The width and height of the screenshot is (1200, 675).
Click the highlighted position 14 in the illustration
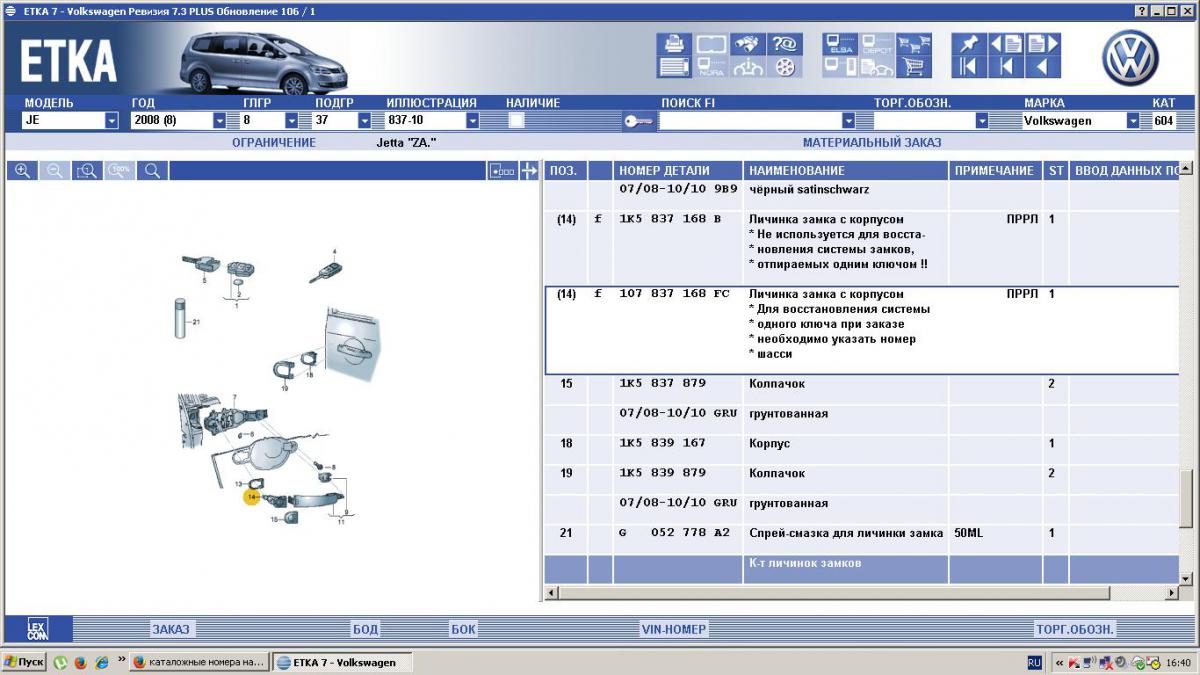[x=252, y=497]
